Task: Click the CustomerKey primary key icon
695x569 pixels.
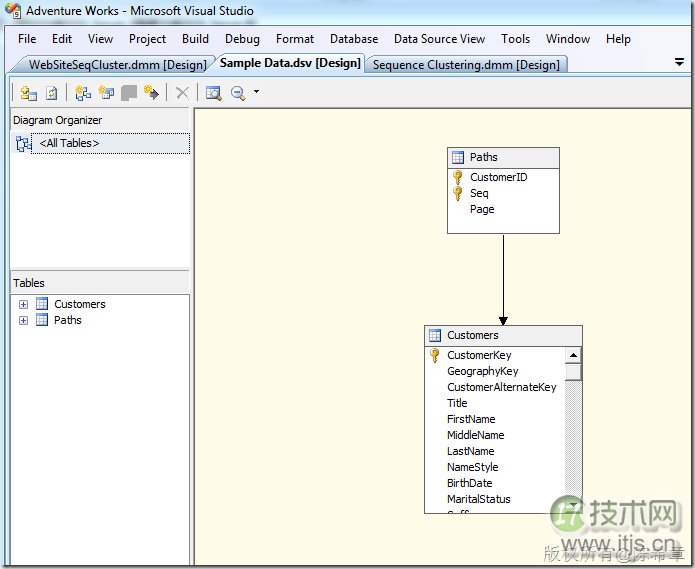Action: [x=435, y=355]
